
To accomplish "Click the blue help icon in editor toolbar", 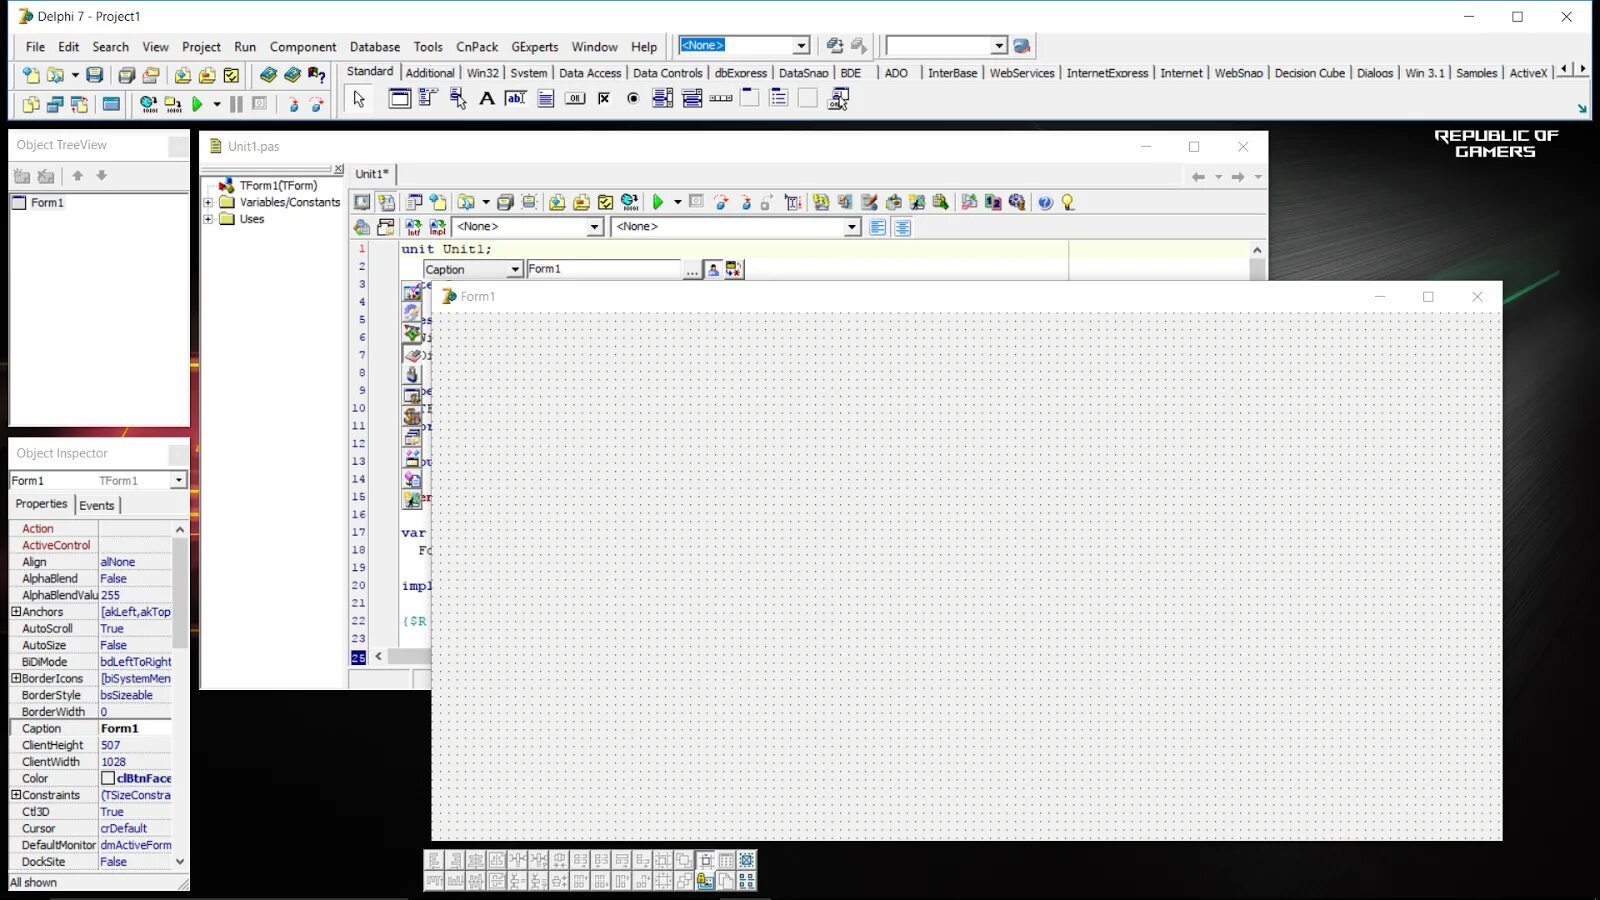I will click(1045, 202).
